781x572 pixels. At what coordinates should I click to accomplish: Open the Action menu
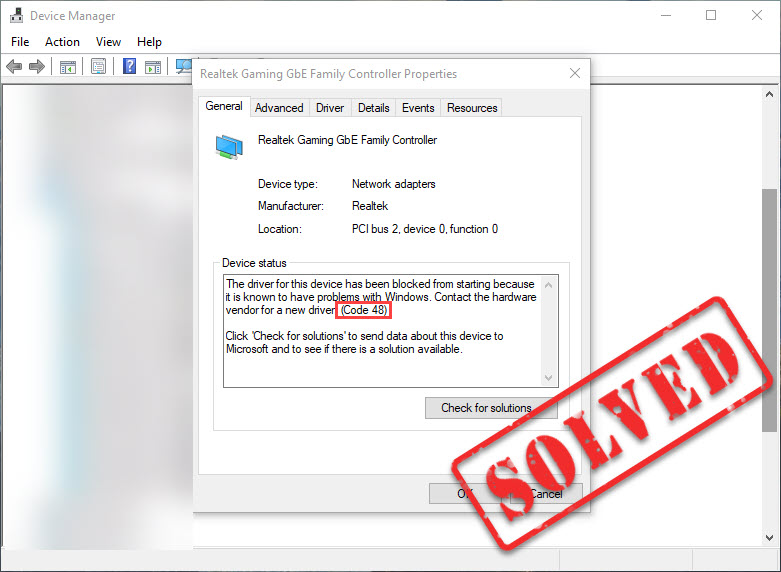click(62, 42)
